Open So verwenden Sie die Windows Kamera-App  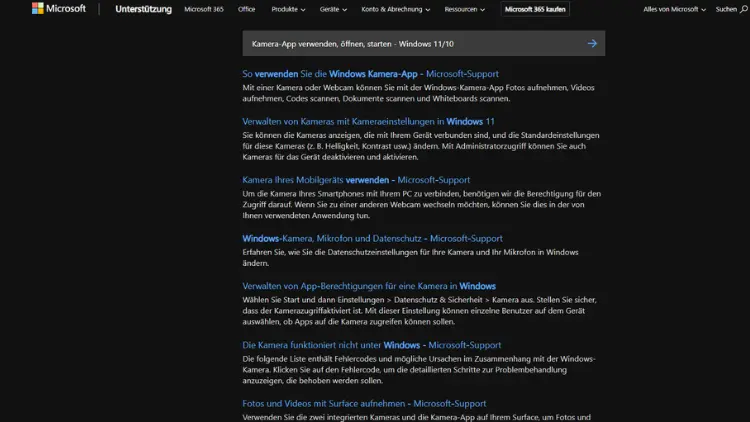coord(370,74)
